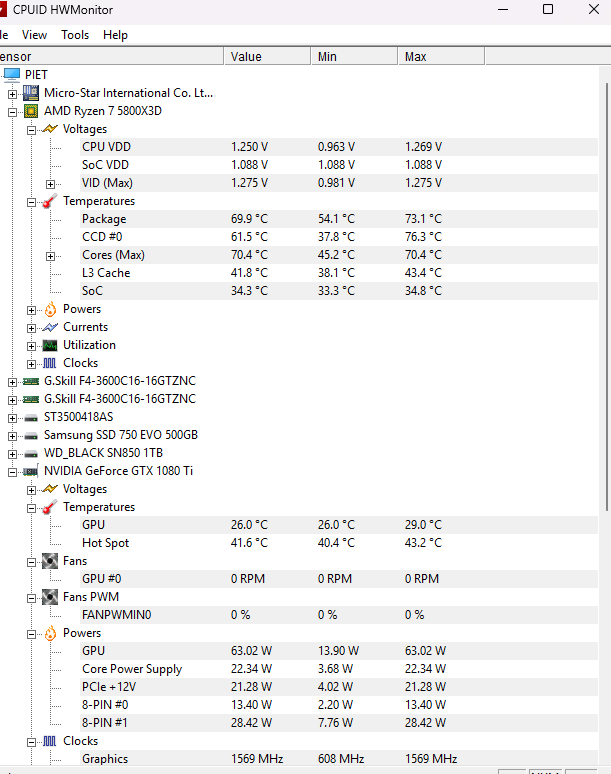
Task: Expand the Micro-Star International node
Action: pyautogui.click(x=12, y=94)
